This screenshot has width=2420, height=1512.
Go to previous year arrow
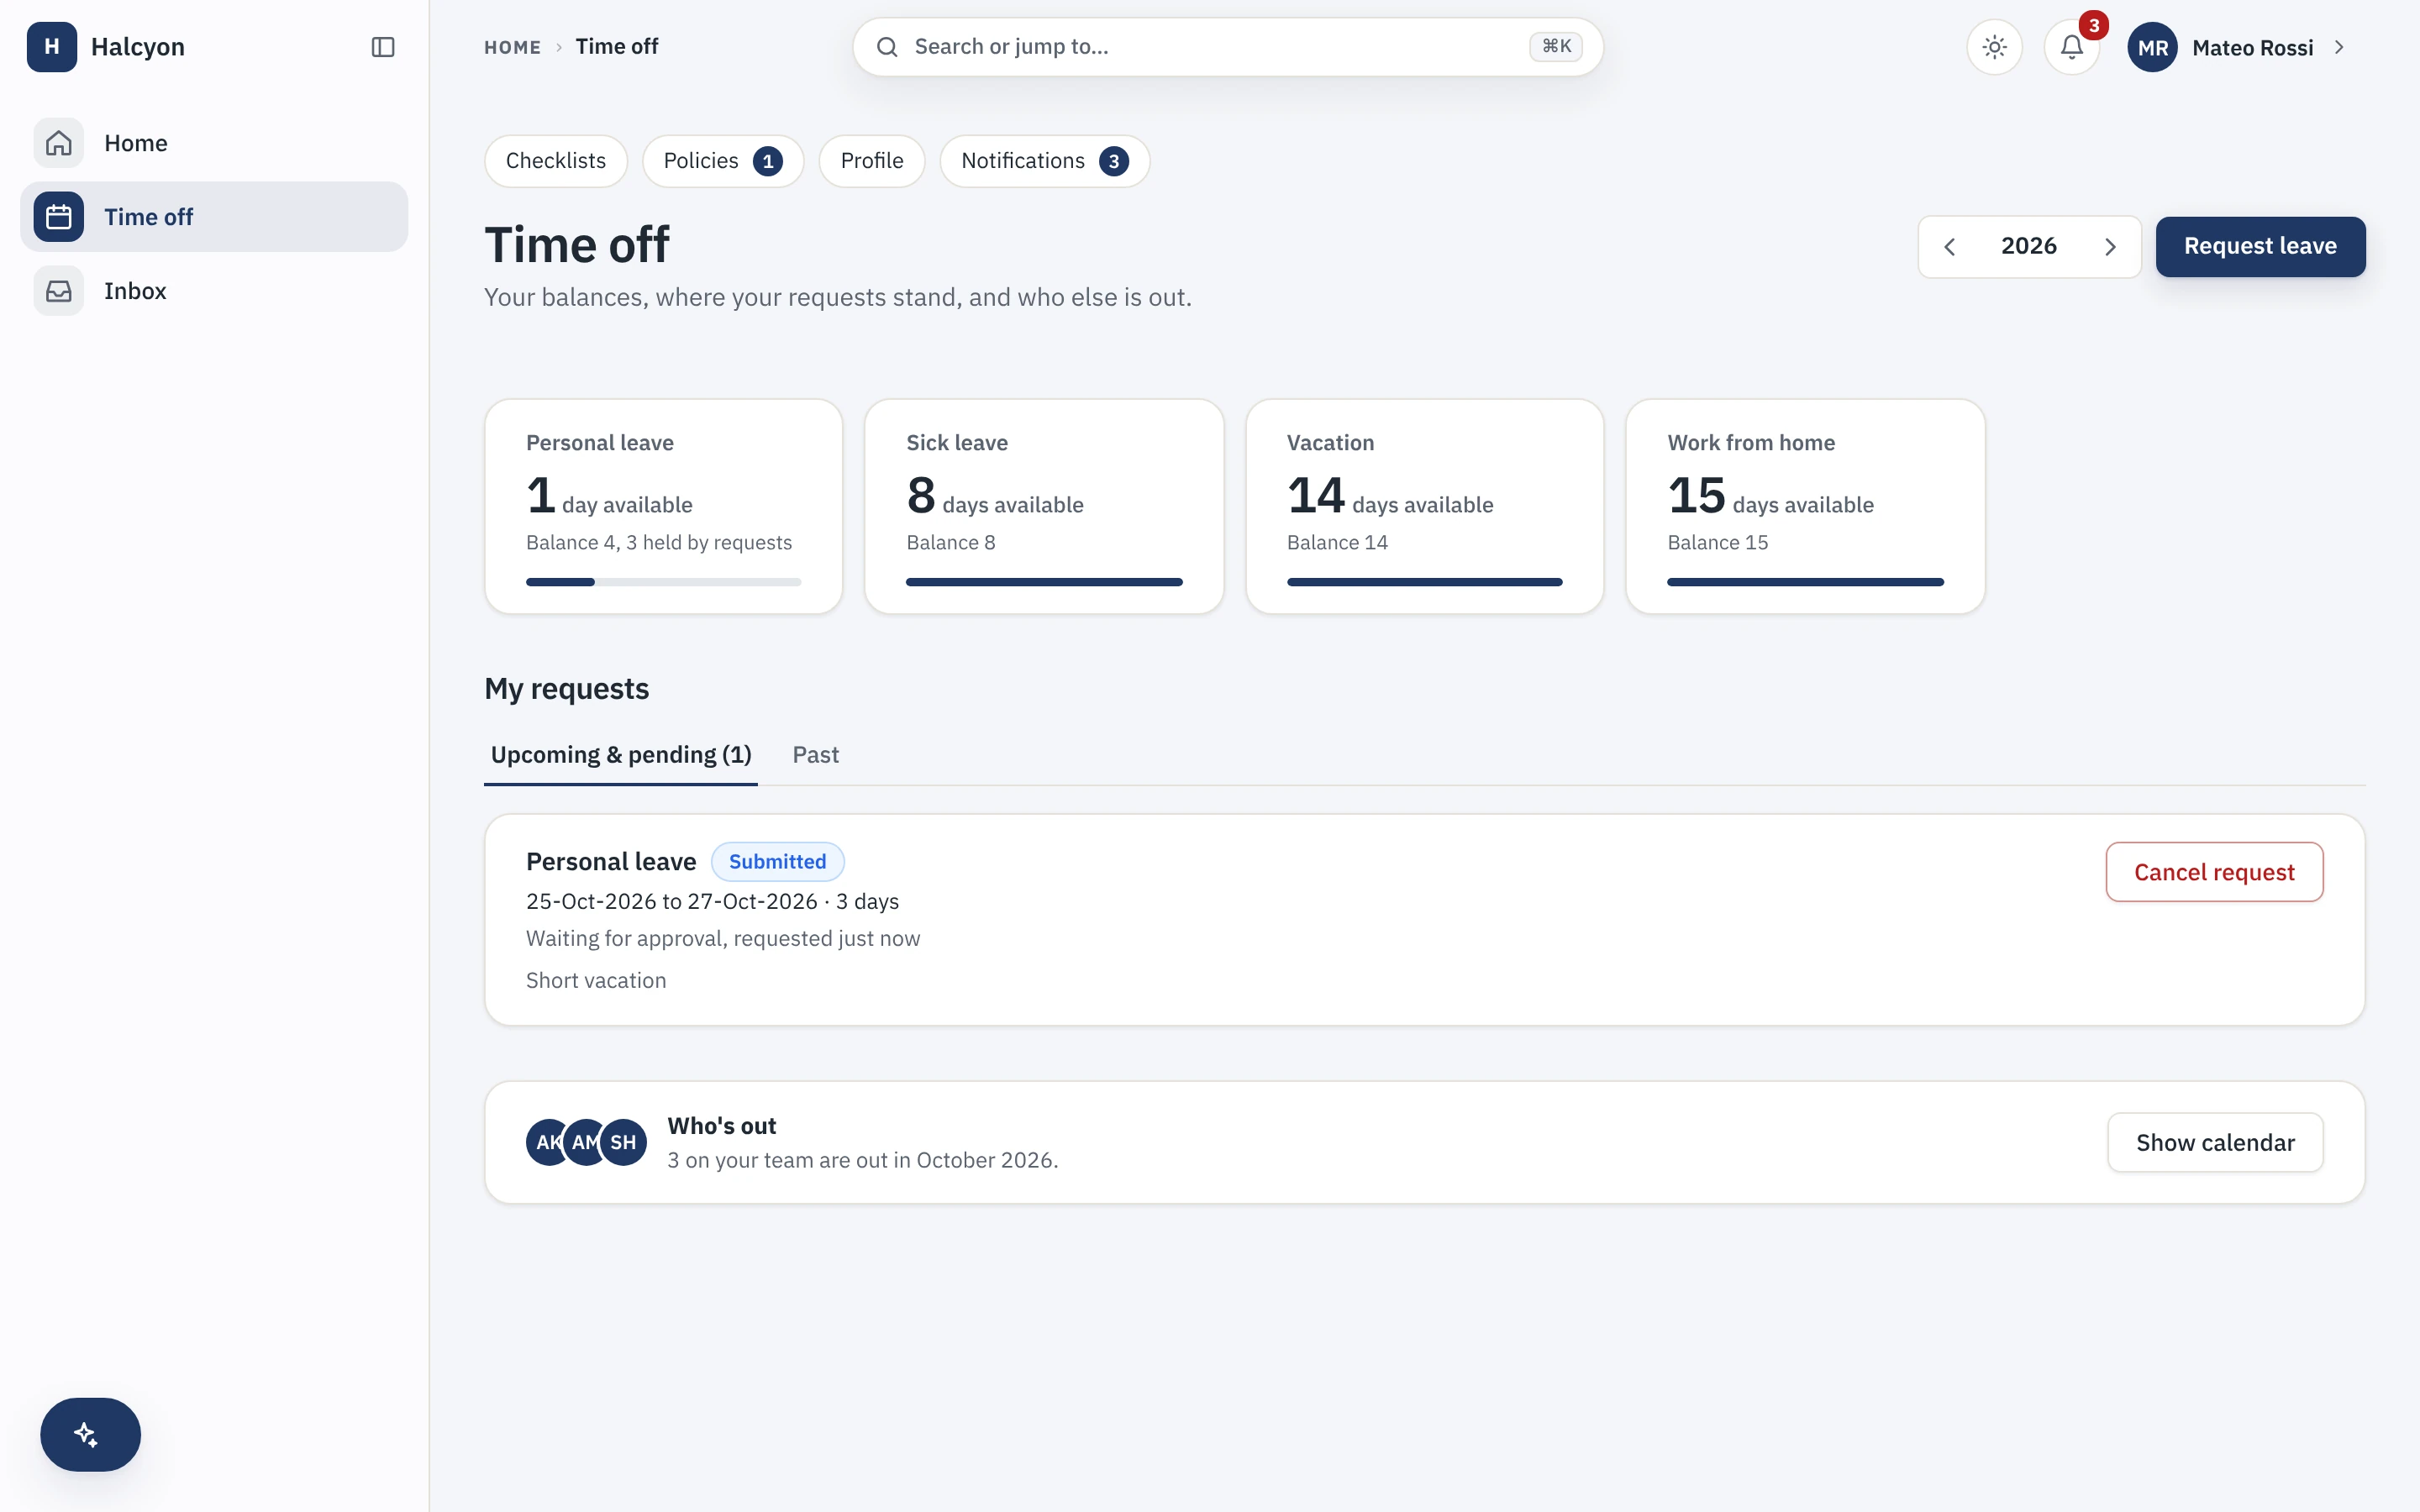click(x=1949, y=247)
